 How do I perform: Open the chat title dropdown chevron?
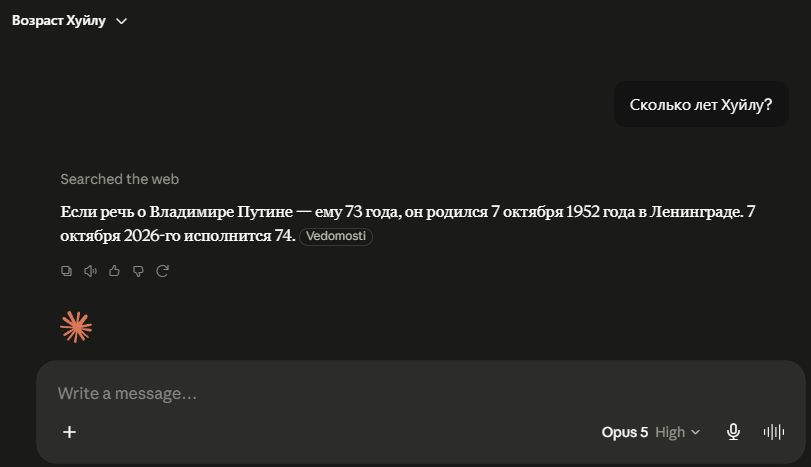click(x=122, y=21)
